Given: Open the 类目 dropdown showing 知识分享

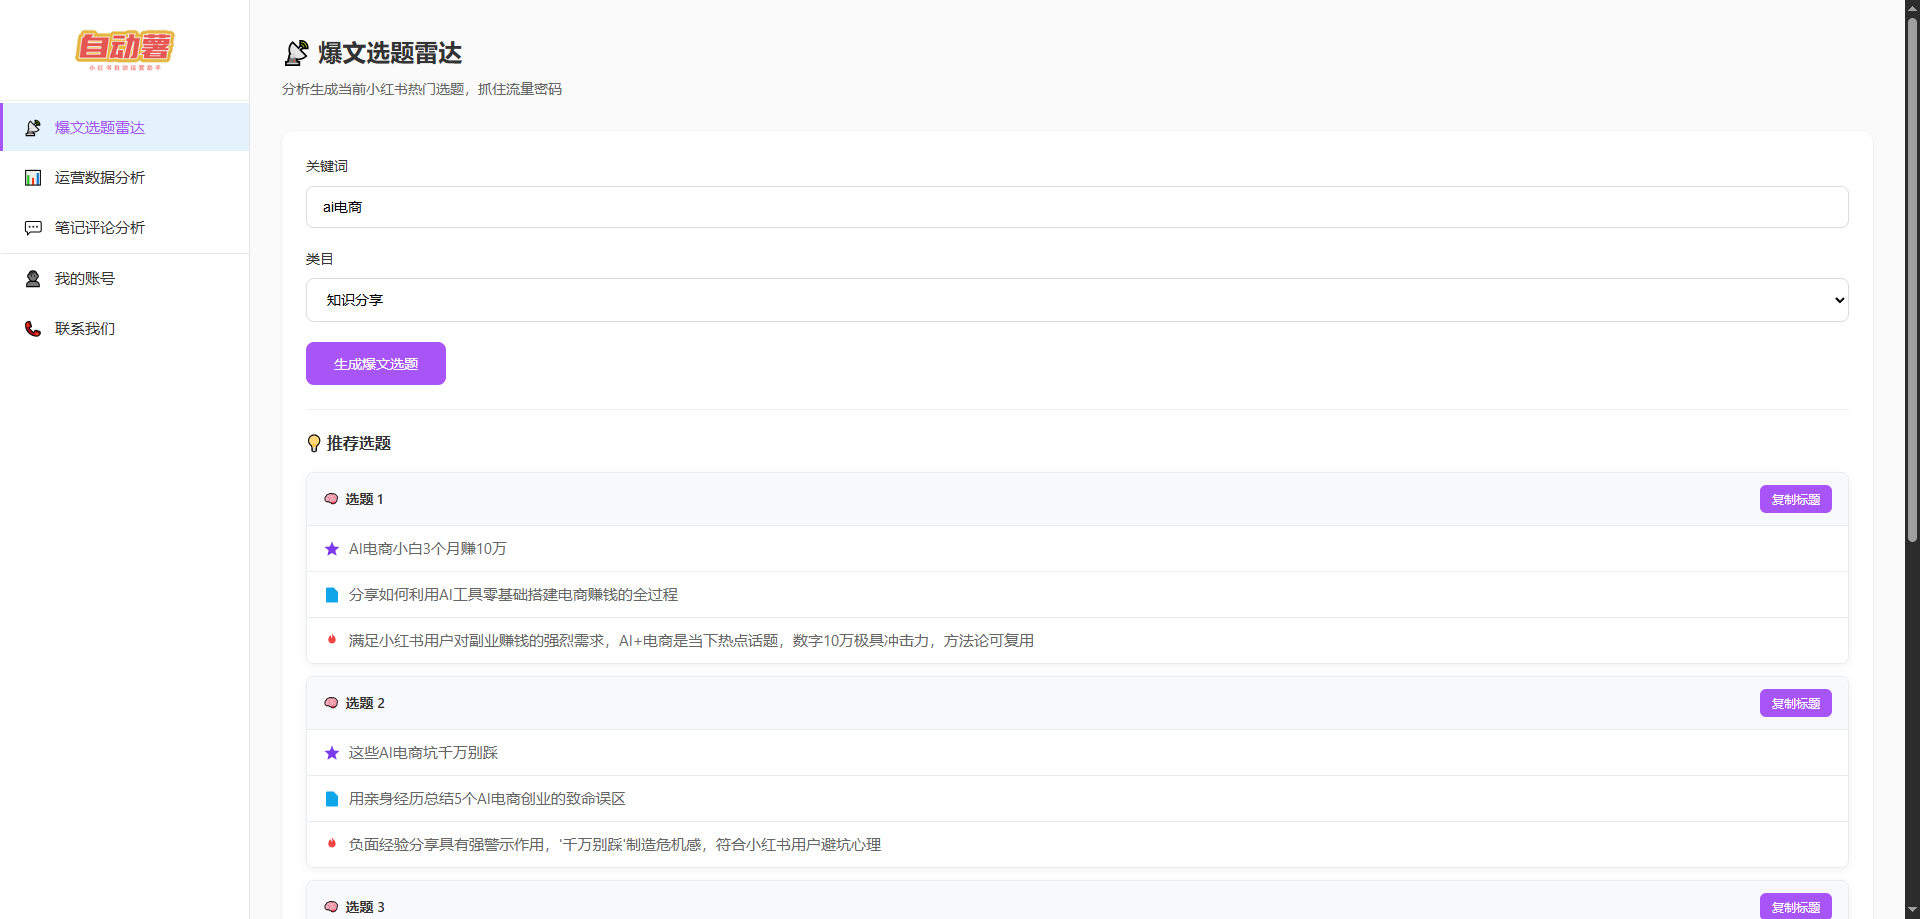Looking at the screenshot, I should [x=1076, y=300].
